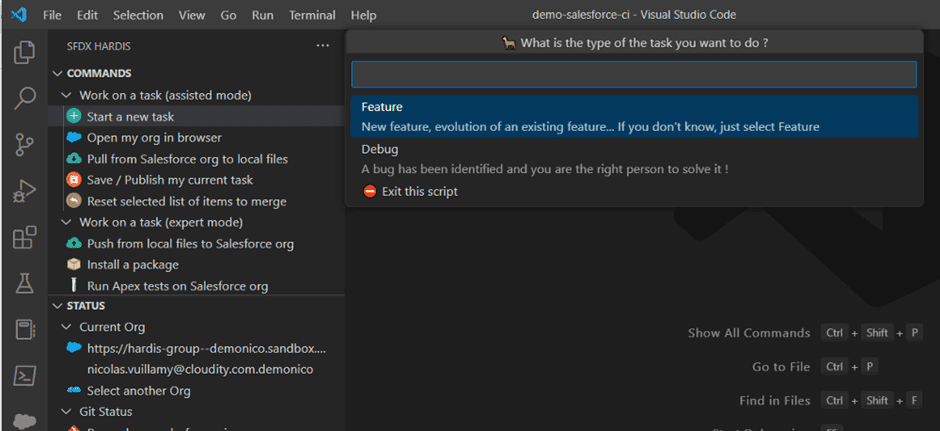Click Start a new task command
The width and height of the screenshot is (940, 431).
point(130,116)
